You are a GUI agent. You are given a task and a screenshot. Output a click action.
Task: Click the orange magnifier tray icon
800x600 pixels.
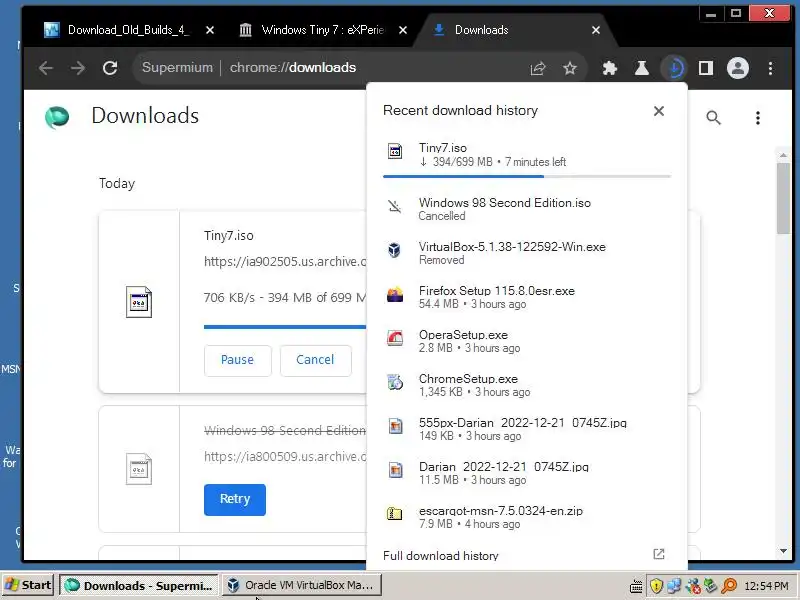pyautogui.click(x=730, y=586)
